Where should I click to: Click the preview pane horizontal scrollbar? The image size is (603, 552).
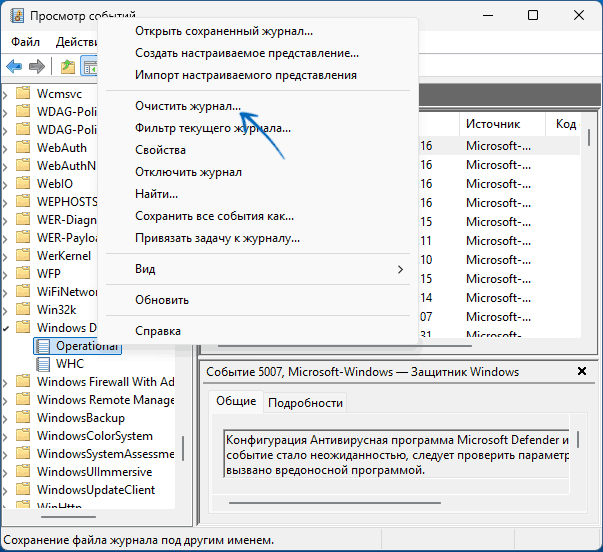pos(335,503)
